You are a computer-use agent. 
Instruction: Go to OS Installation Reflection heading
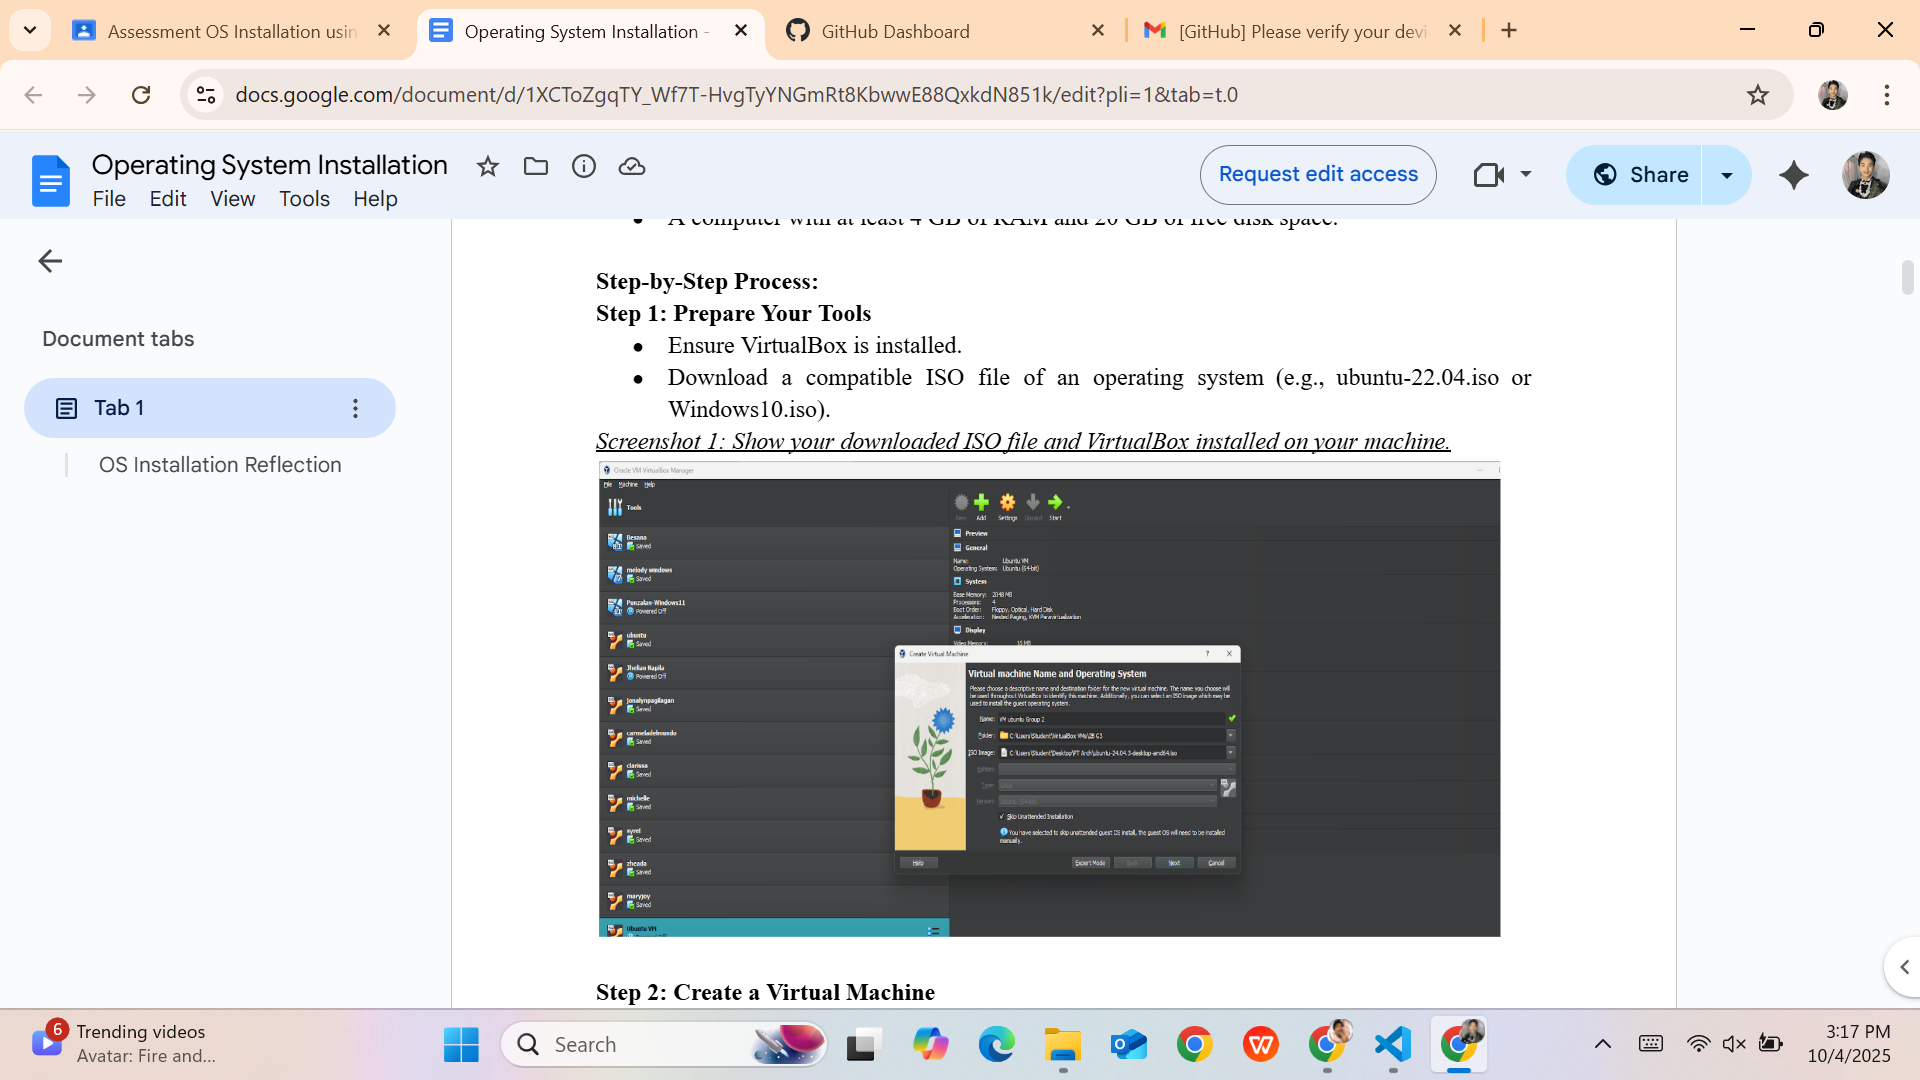220,465
